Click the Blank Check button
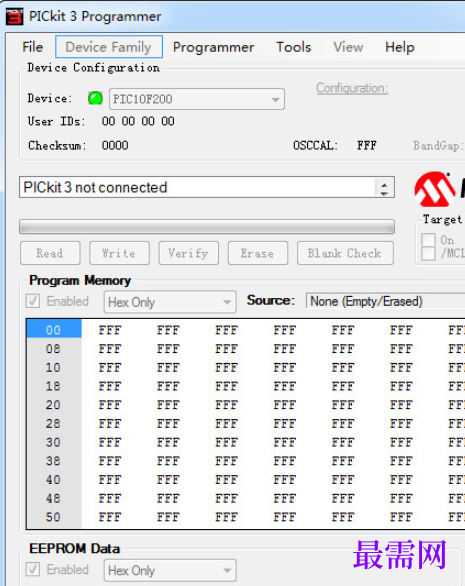465x586 pixels. click(345, 253)
